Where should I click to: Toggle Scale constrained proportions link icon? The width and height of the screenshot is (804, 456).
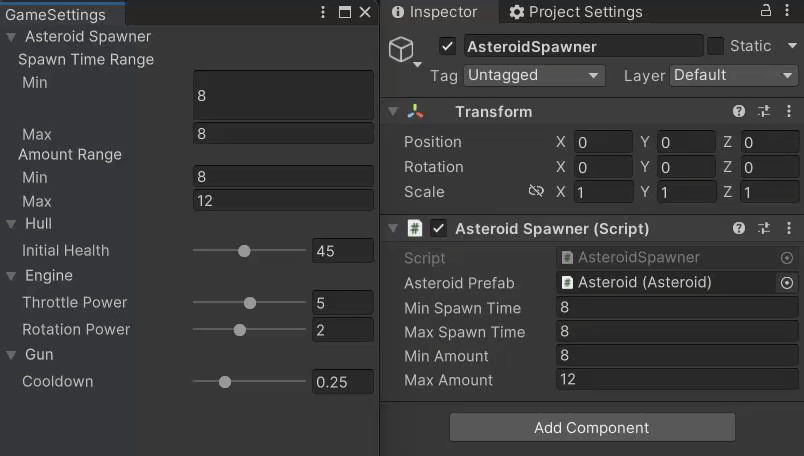536,191
